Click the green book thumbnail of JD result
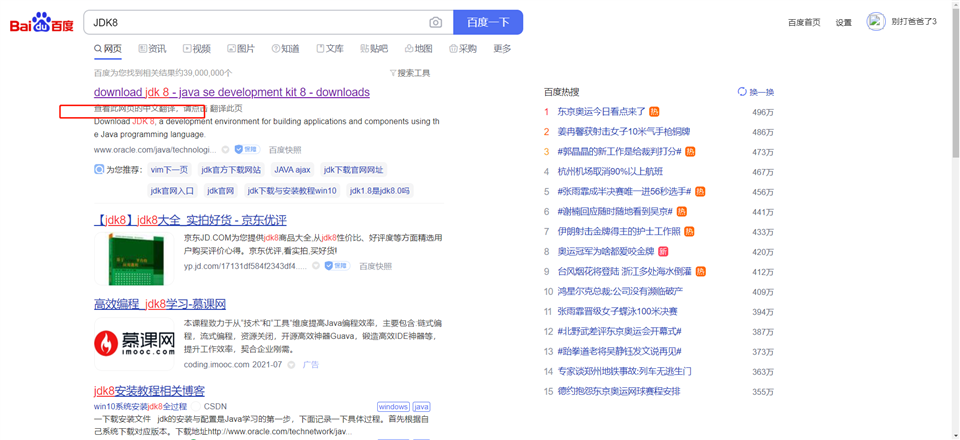Screen dimensions: 960x440 (x=134, y=259)
